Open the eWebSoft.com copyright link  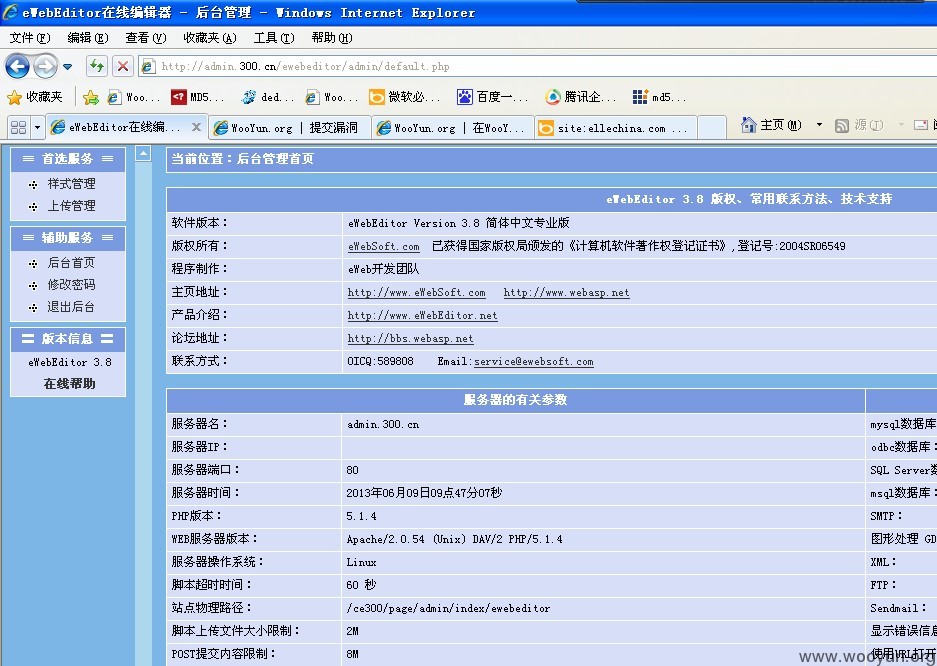[x=384, y=246]
